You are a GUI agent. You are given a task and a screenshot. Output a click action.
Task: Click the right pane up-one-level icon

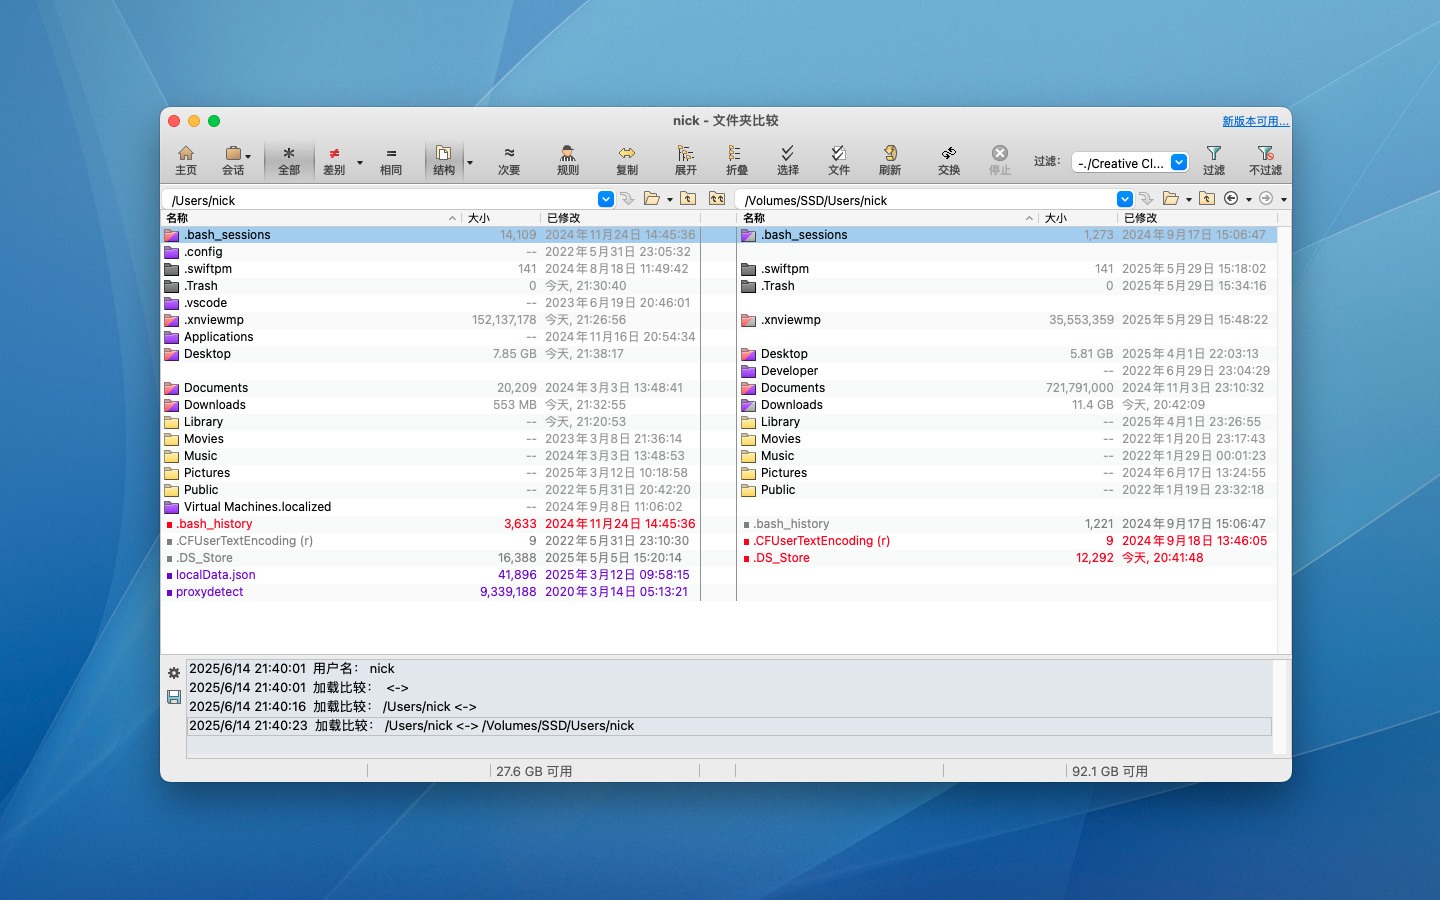click(1207, 199)
